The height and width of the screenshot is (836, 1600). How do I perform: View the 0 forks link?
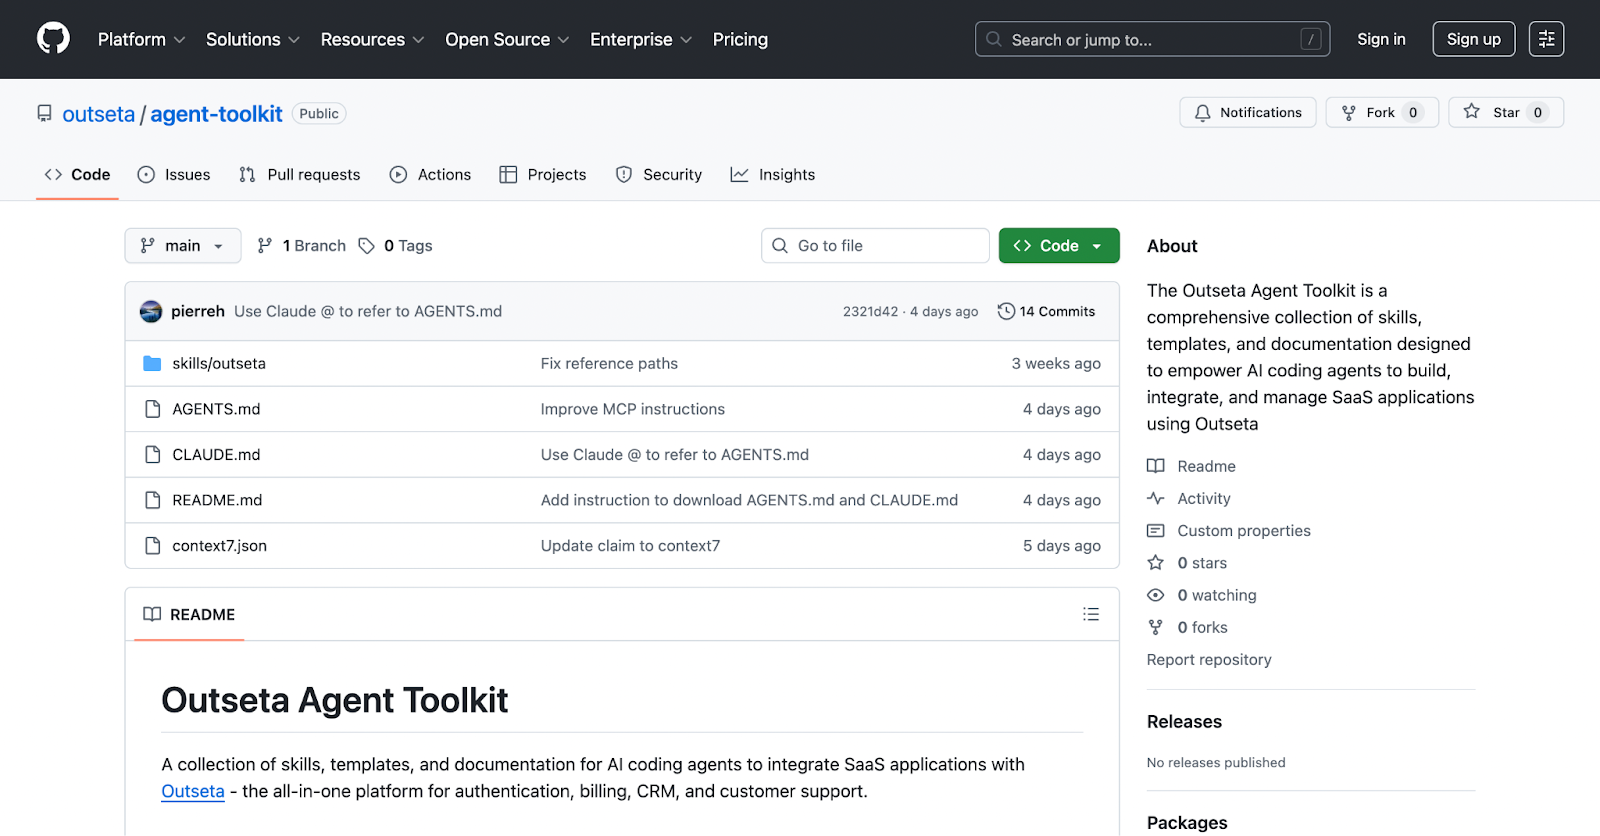pos(1202,627)
